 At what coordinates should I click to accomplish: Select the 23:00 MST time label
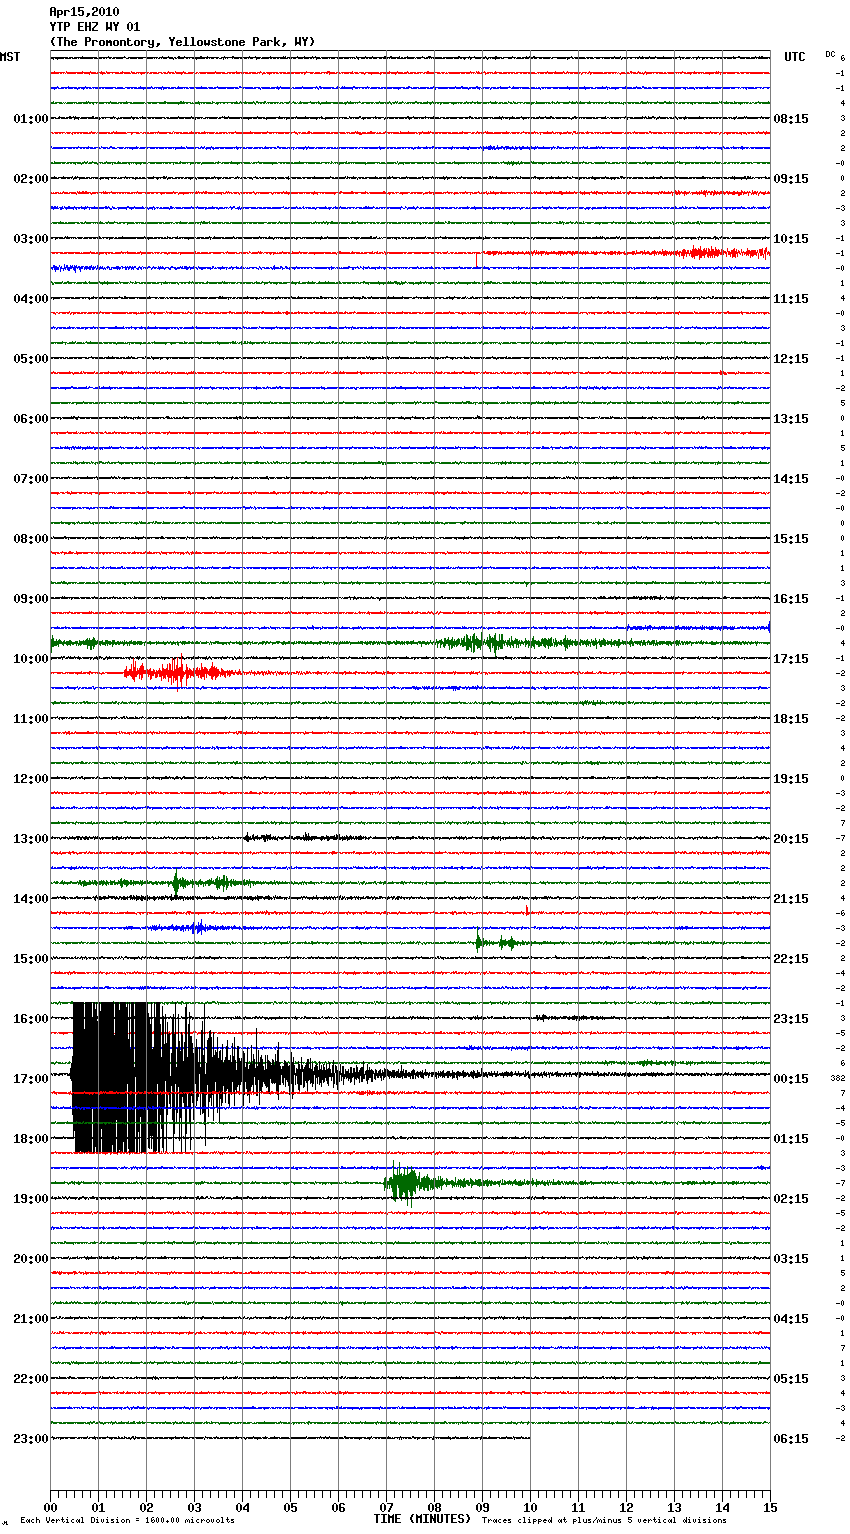tap(30, 1439)
